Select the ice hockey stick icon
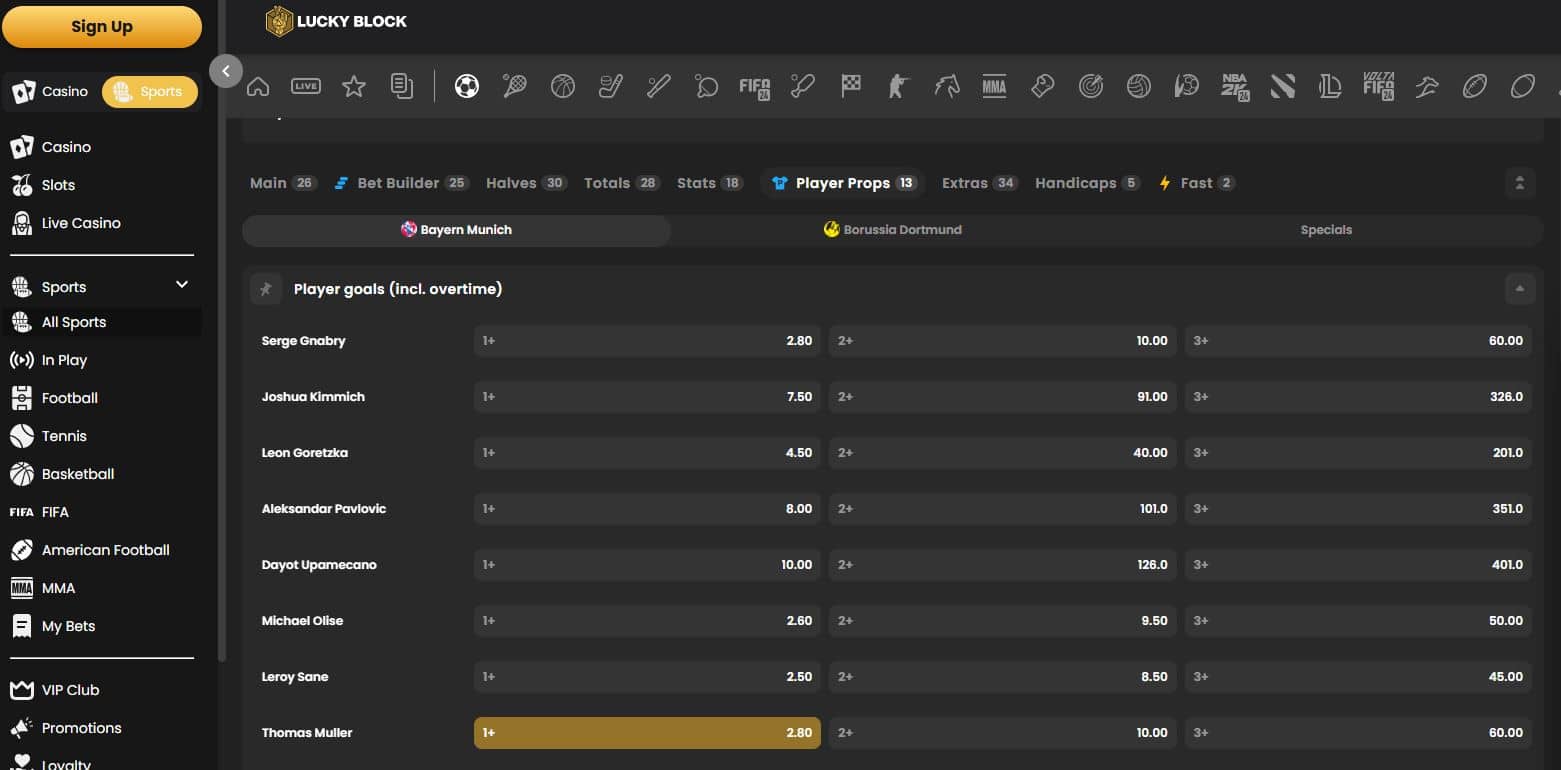This screenshot has width=1561, height=770. click(x=611, y=87)
